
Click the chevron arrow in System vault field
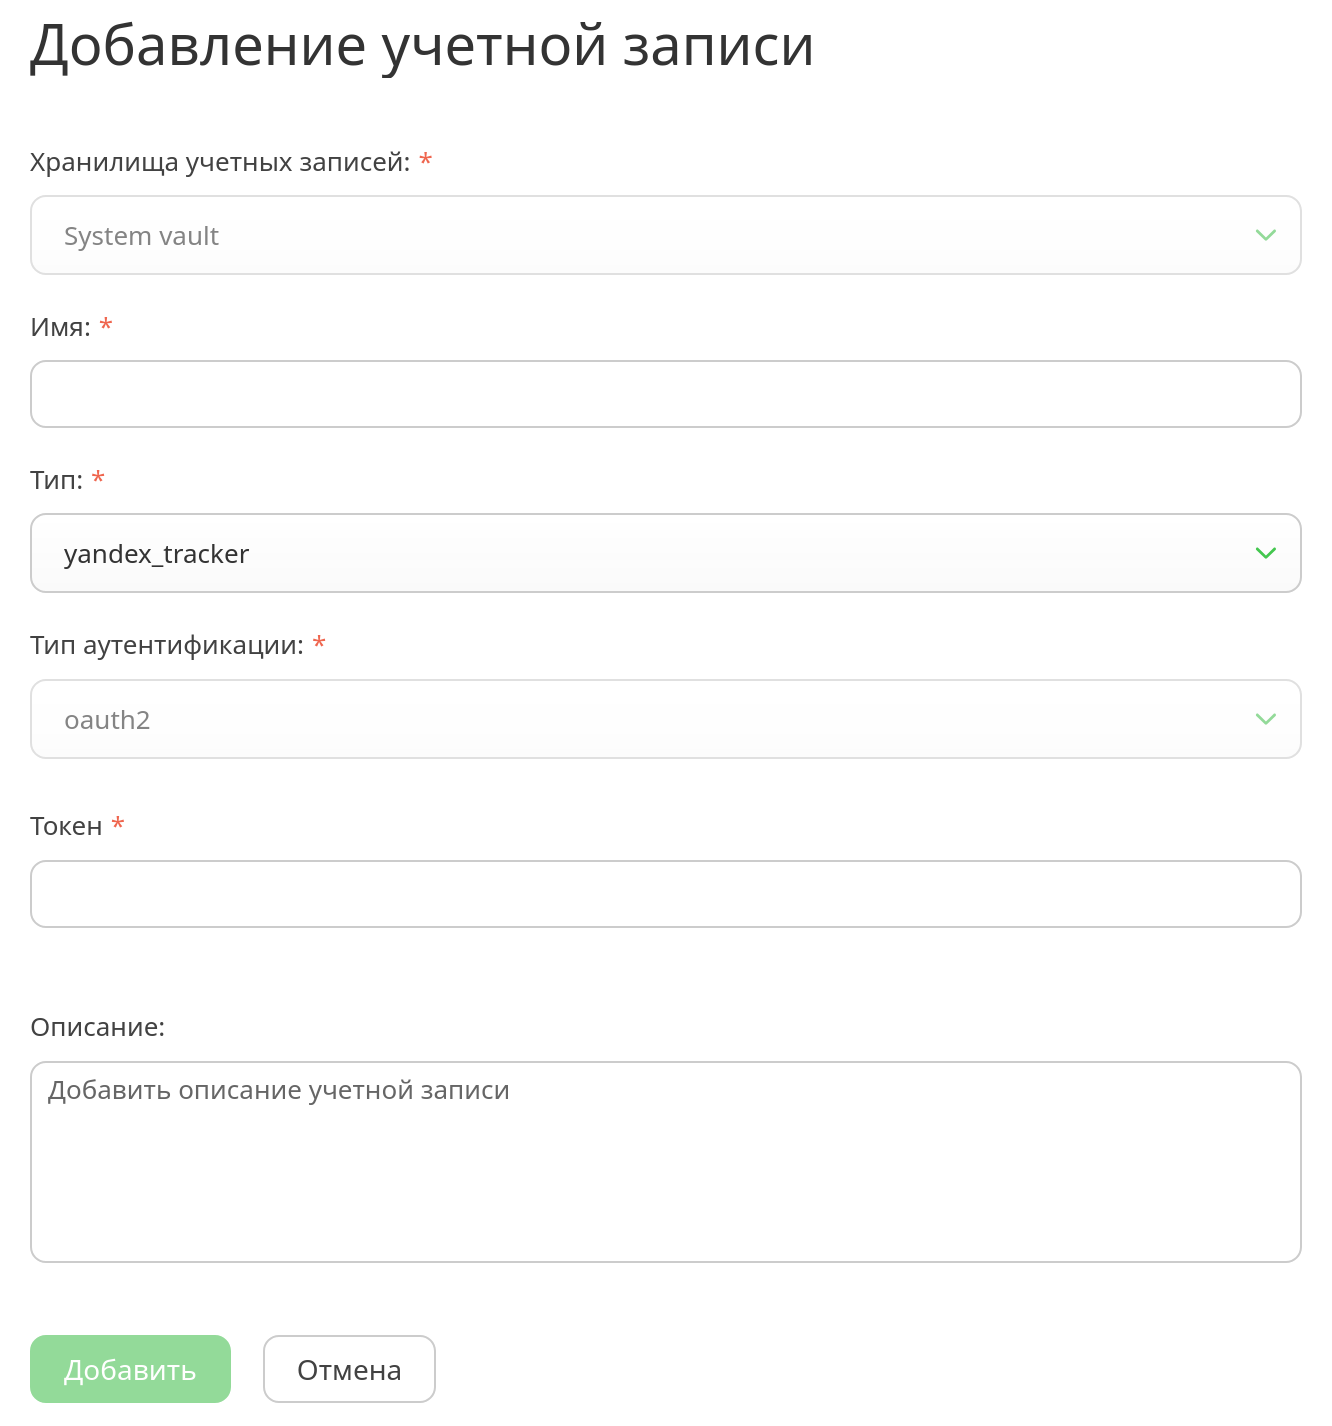1265,235
